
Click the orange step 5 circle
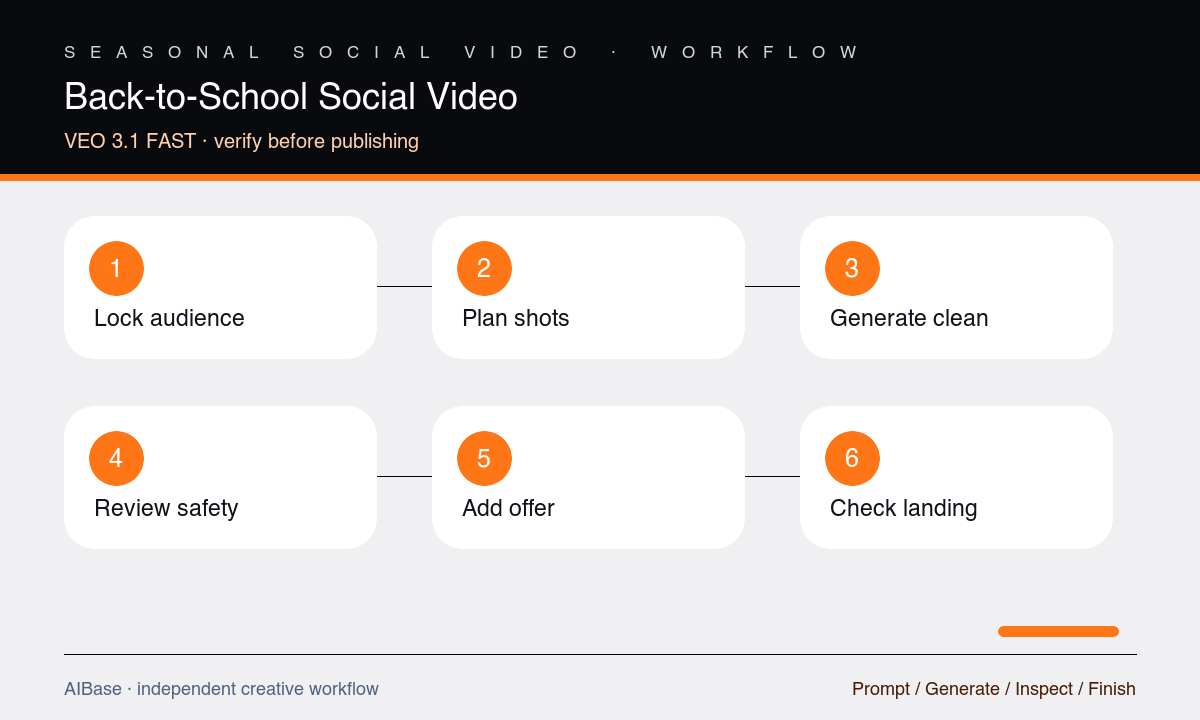(484, 458)
